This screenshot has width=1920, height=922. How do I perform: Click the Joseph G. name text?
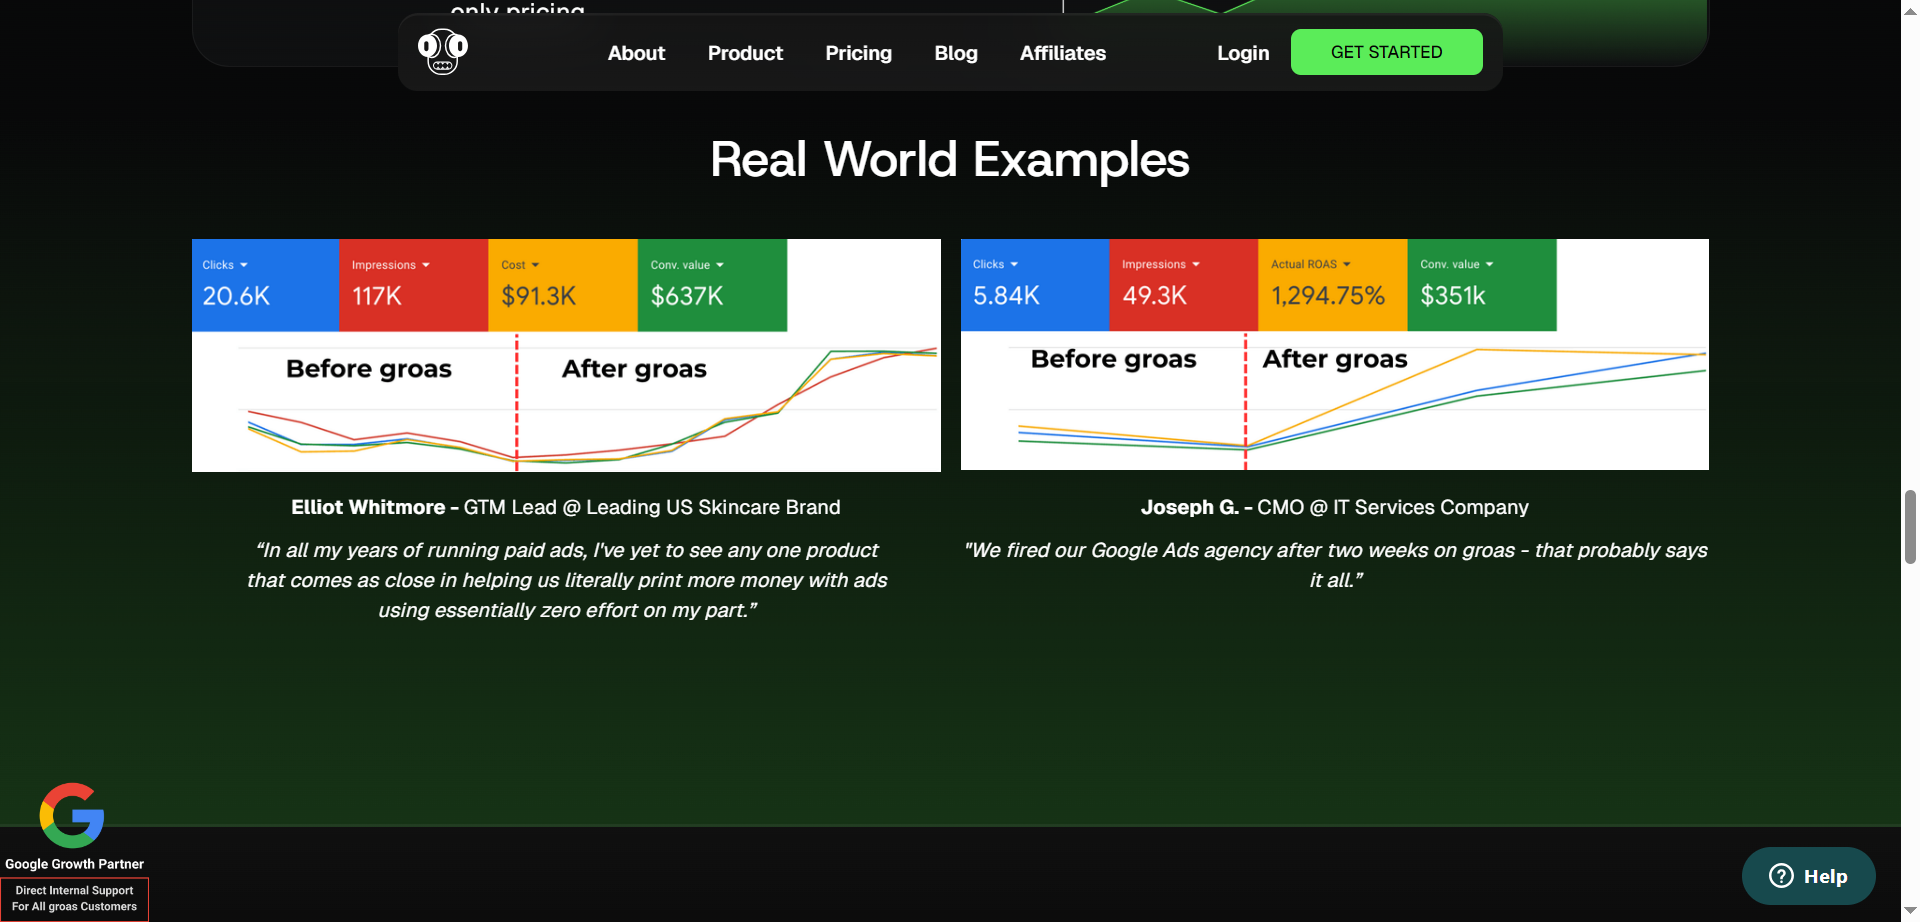point(1190,507)
